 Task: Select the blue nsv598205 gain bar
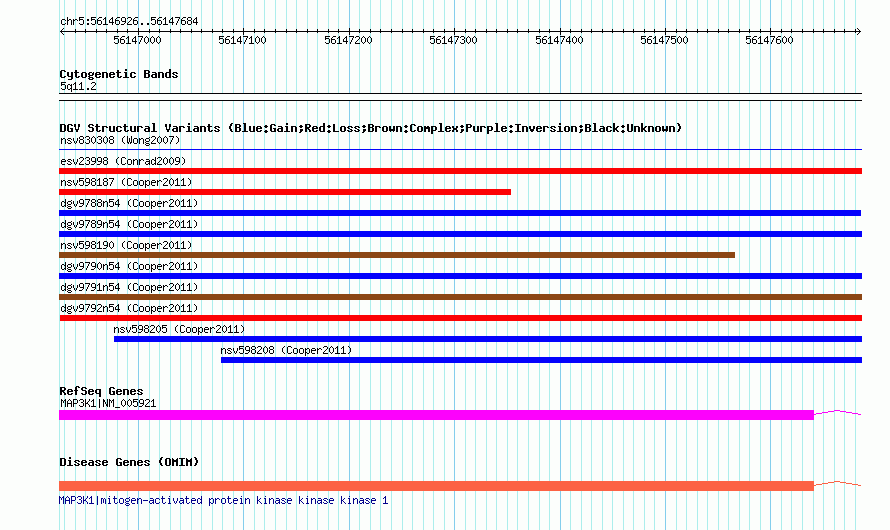[x=488, y=339]
